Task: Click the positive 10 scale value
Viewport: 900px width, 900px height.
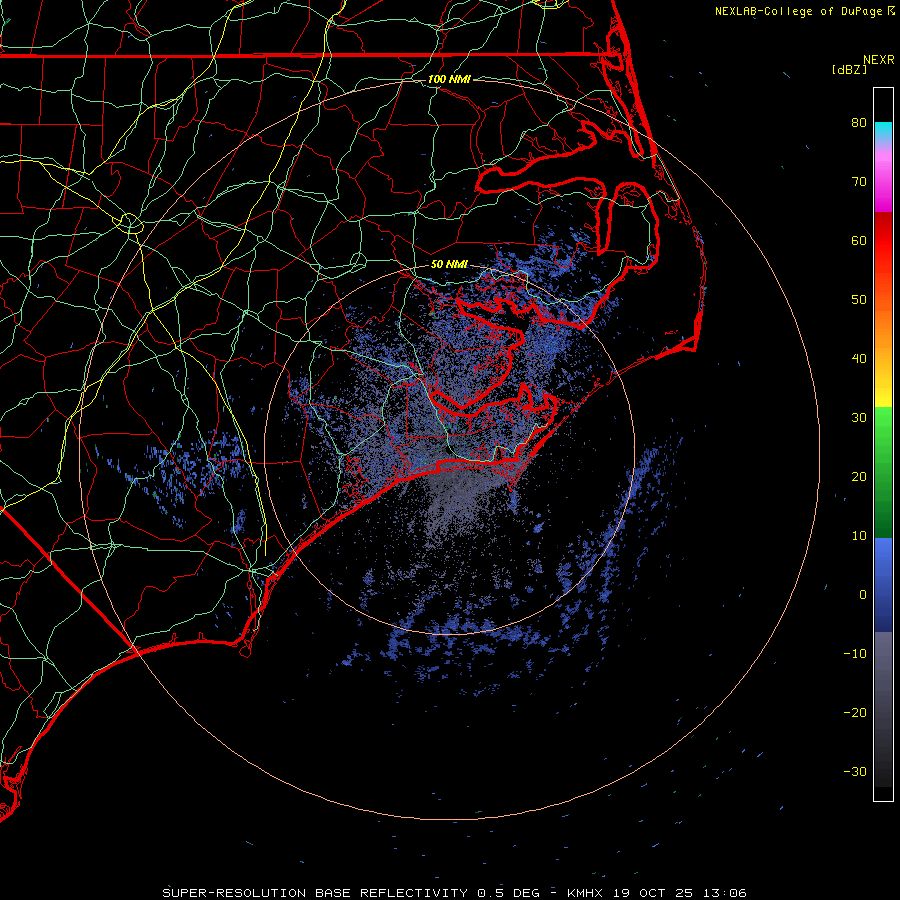Action: tap(859, 536)
